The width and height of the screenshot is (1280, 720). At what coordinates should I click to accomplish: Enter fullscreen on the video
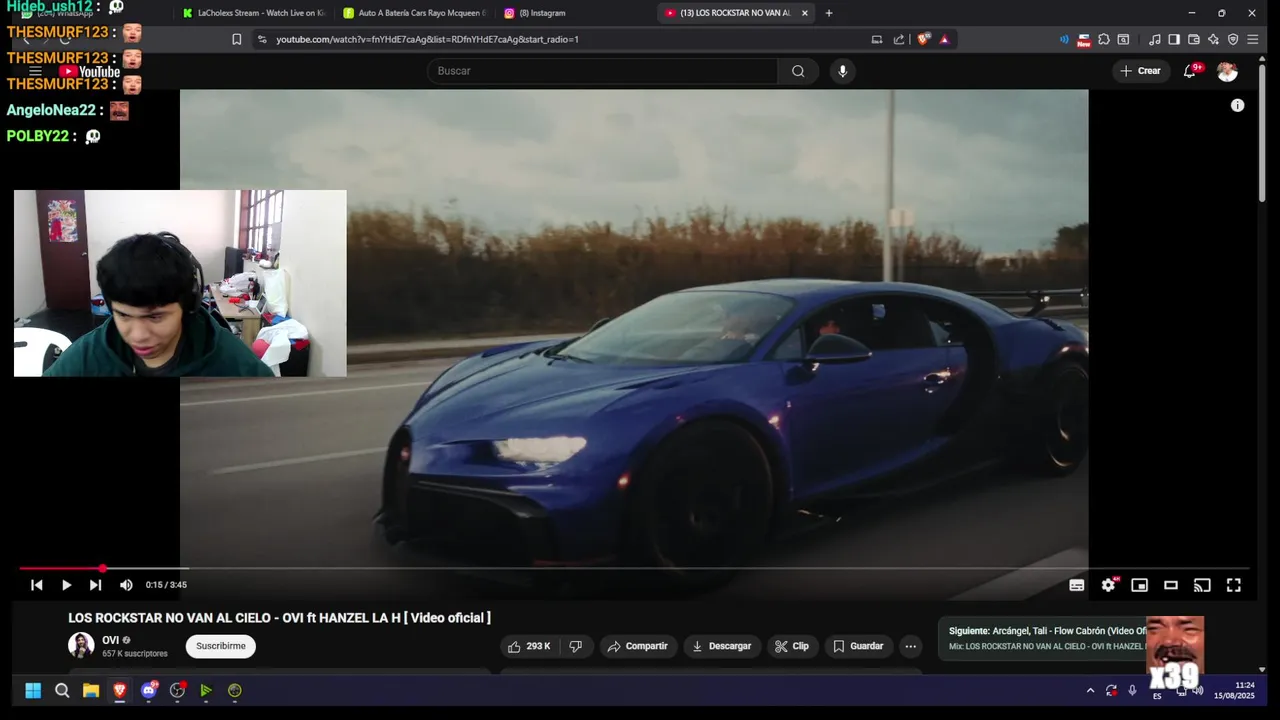[x=1234, y=585]
